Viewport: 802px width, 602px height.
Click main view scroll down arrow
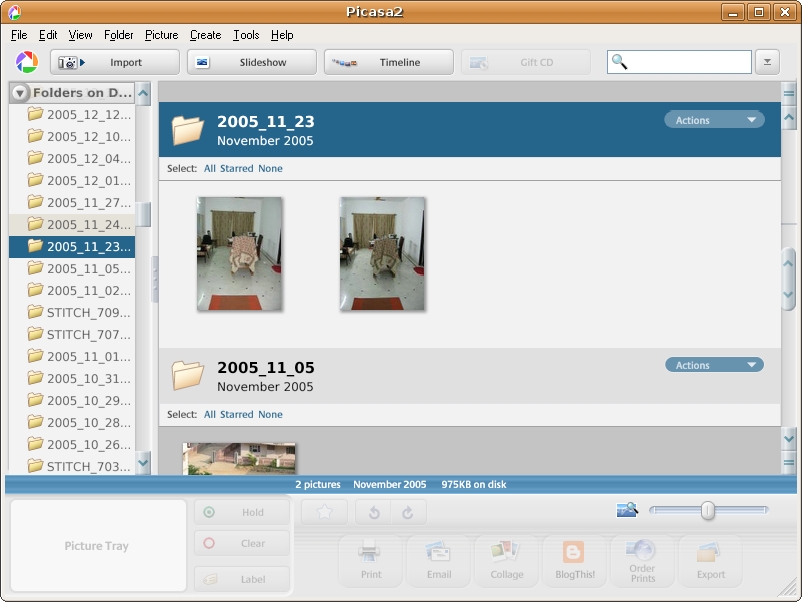789,439
